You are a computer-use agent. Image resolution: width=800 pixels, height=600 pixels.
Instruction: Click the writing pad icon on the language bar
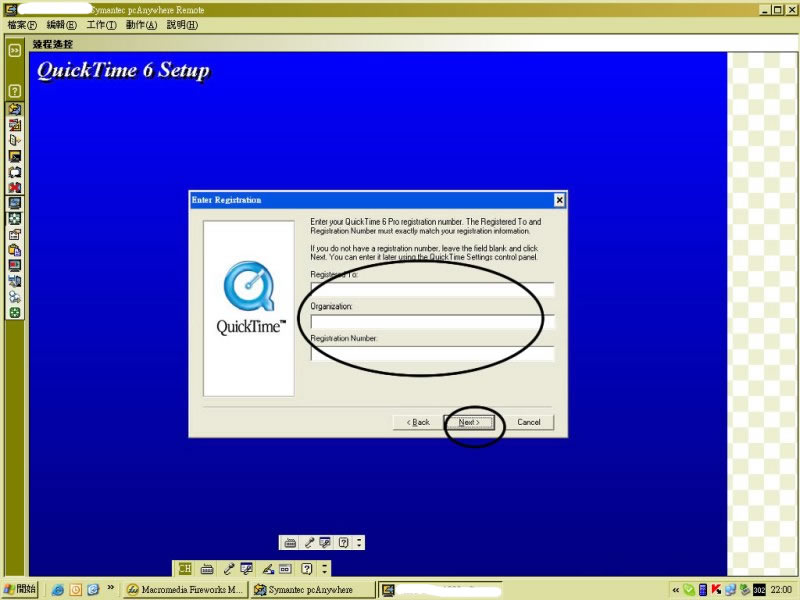click(x=285, y=568)
